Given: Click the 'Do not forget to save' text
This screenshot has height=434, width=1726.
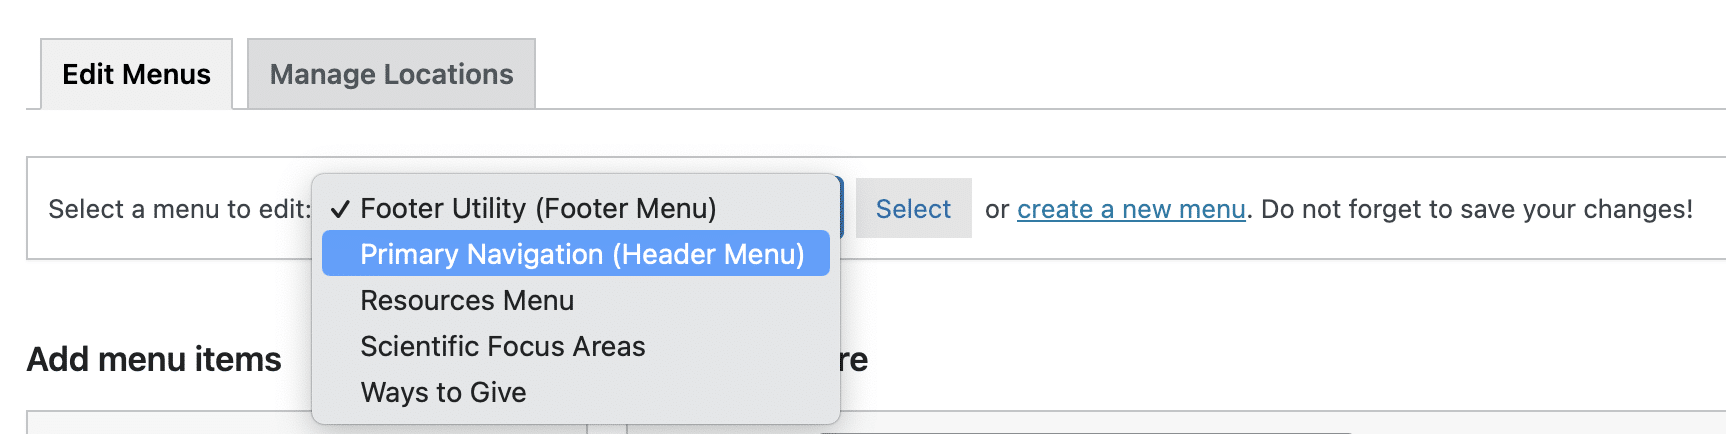Looking at the screenshot, I should tap(1476, 209).
